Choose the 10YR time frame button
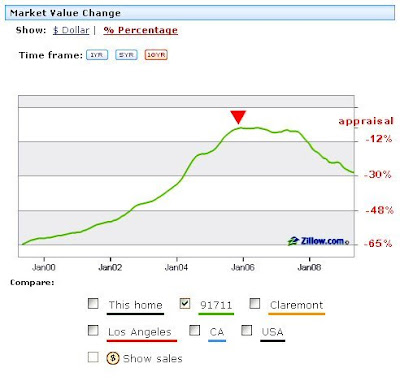The height and width of the screenshot is (381, 400). [156, 55]
